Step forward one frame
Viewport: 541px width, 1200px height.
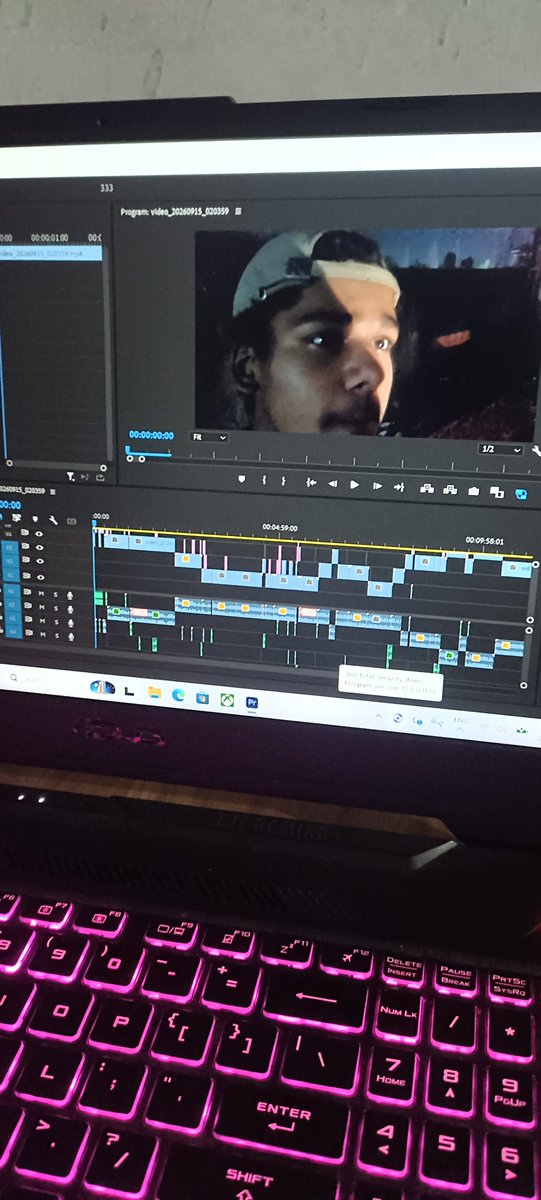pyautogui.click(x=377, y=486)
